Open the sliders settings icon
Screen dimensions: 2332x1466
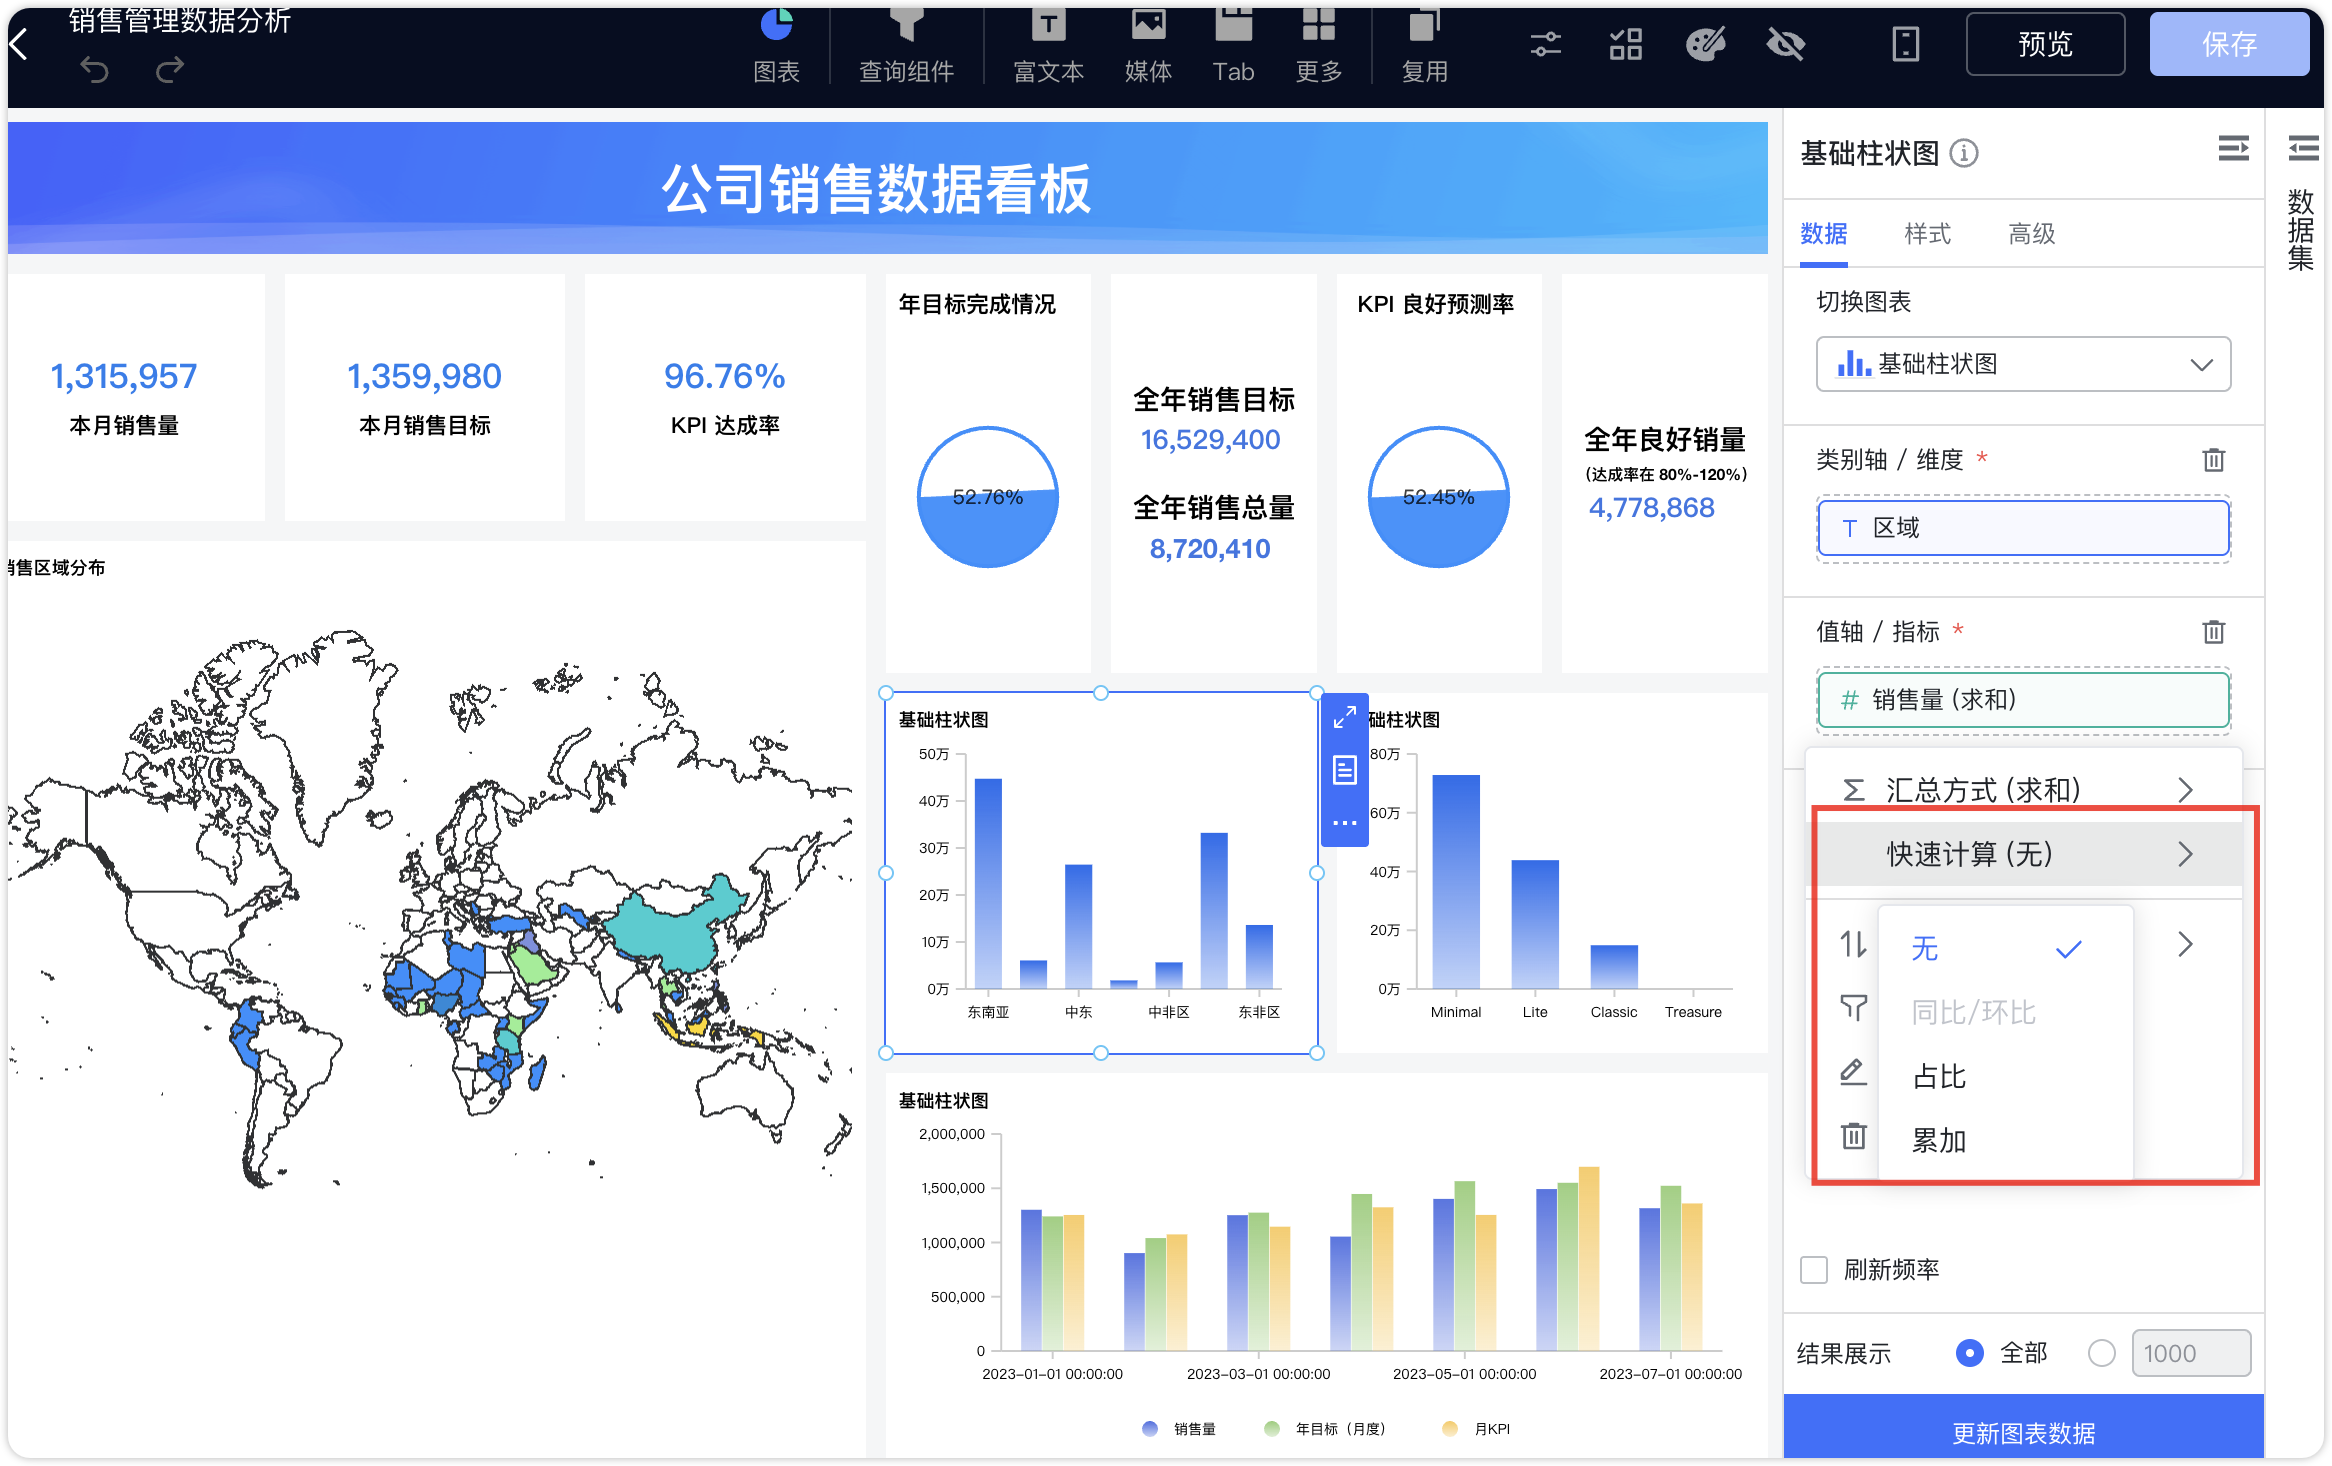(1546, 44)
